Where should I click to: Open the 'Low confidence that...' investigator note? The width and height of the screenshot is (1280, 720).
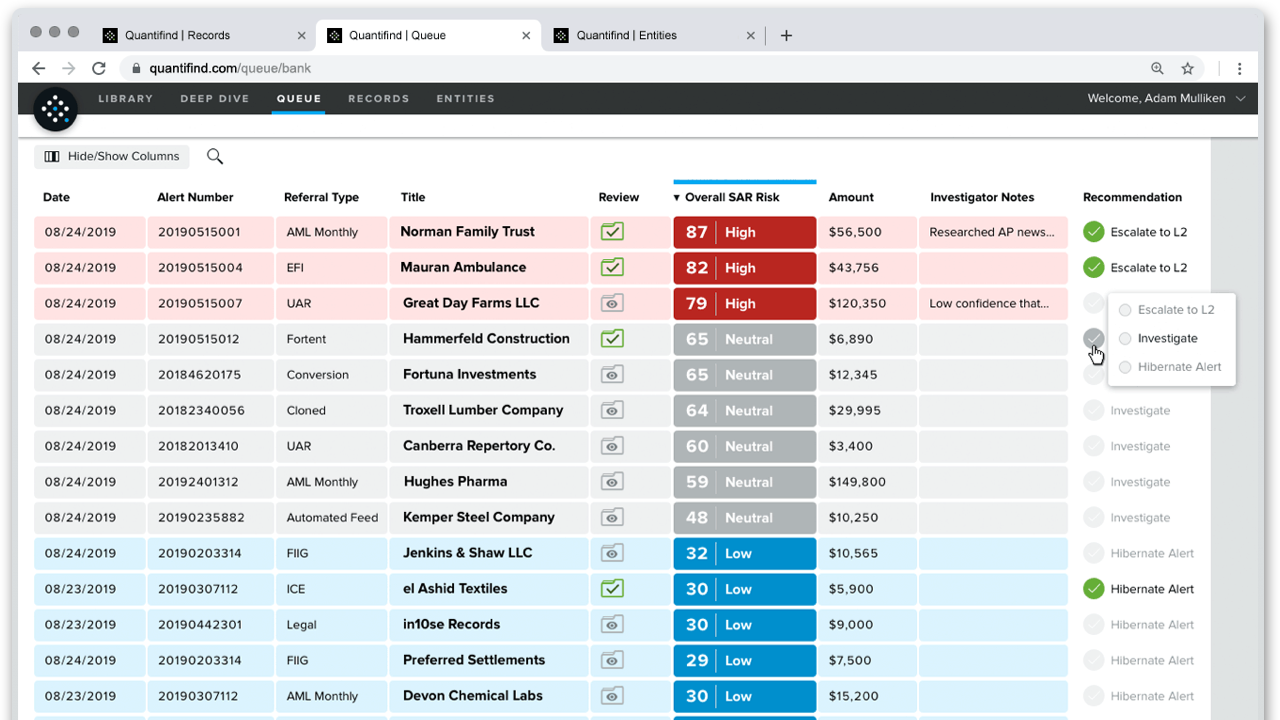click(989, 303)
